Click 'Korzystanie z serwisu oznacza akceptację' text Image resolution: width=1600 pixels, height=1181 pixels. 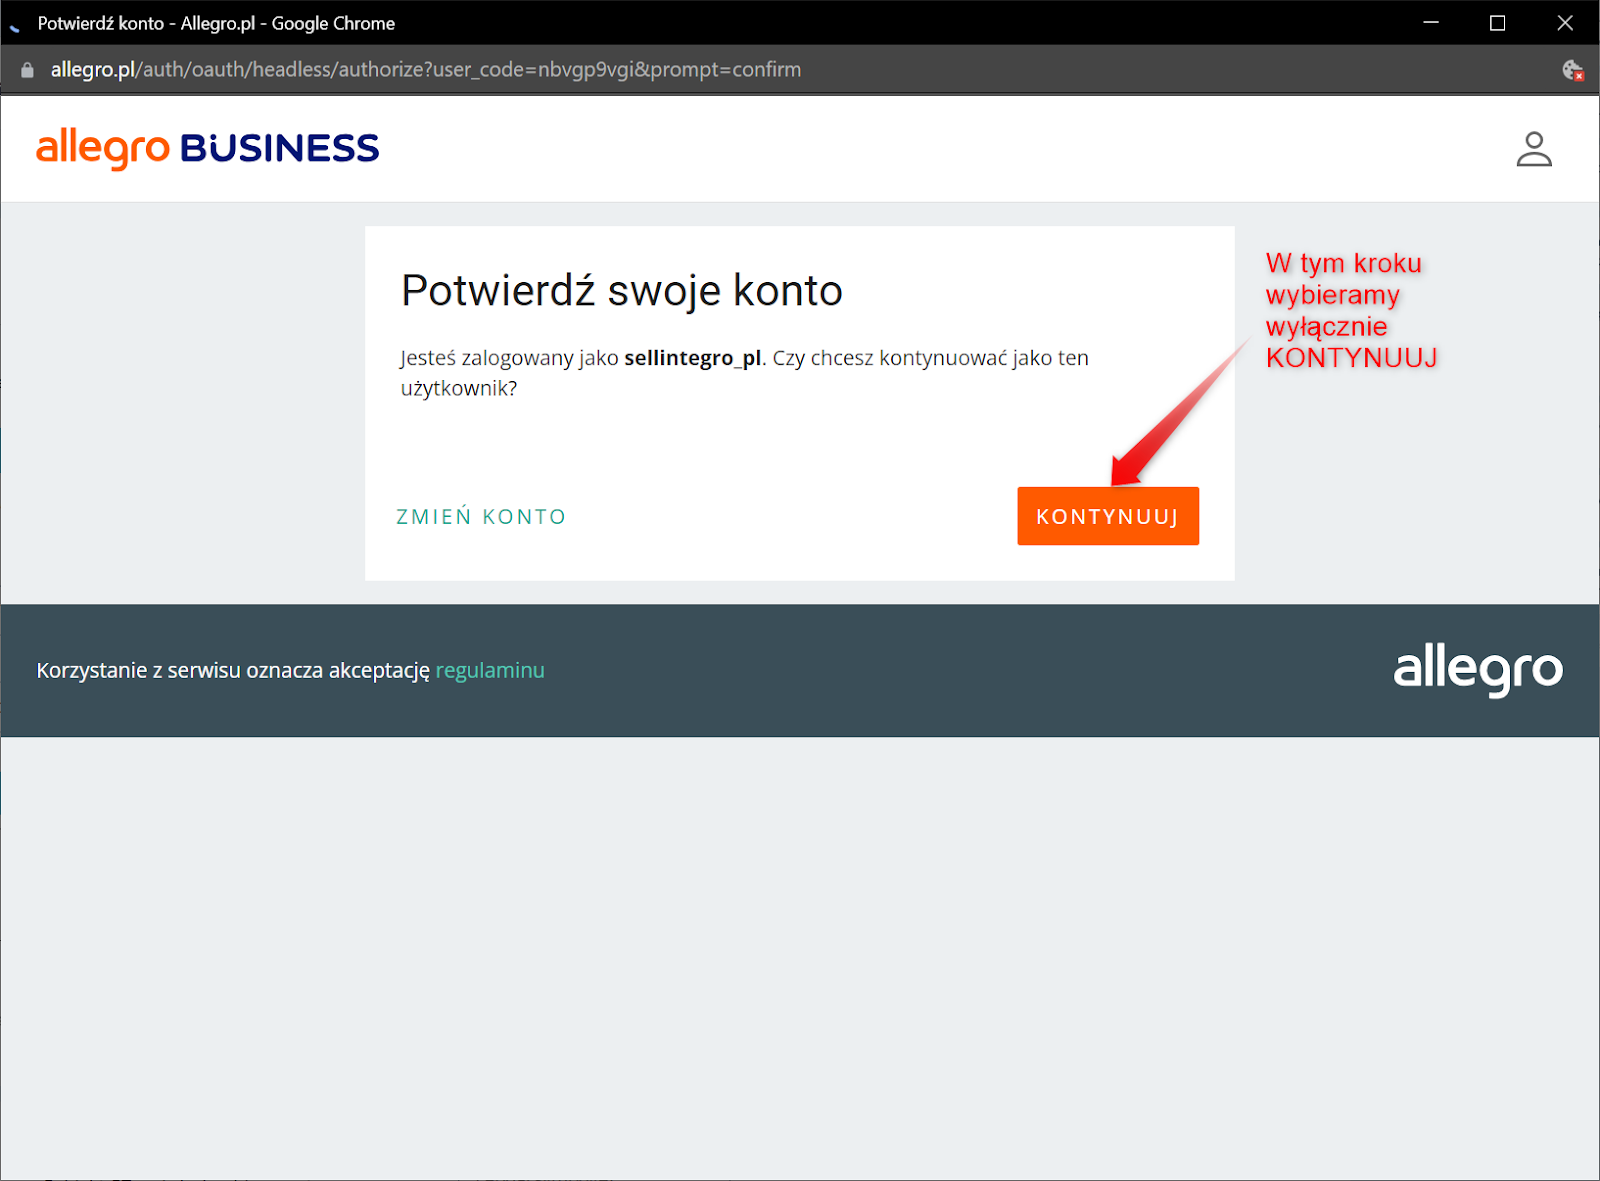coord(233,670)
